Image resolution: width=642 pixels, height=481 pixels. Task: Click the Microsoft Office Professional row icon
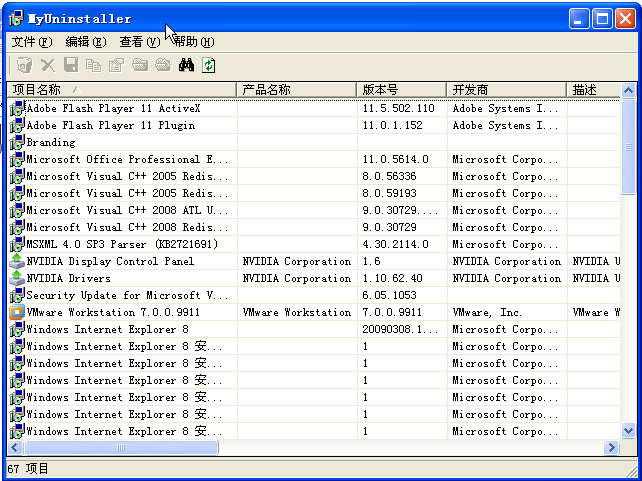[x=17, y=159]
